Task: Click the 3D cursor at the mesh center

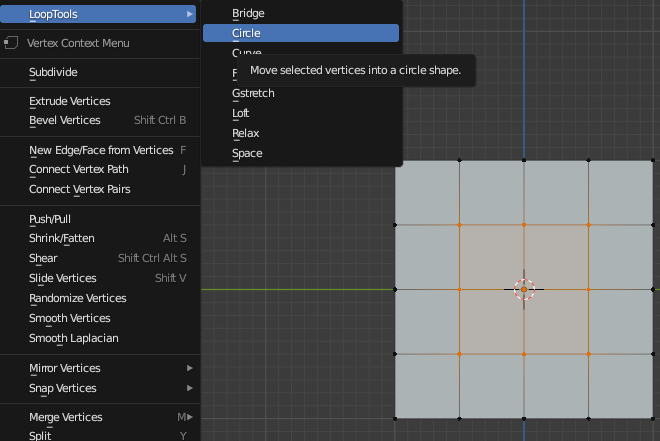Action: coord(524,290)
